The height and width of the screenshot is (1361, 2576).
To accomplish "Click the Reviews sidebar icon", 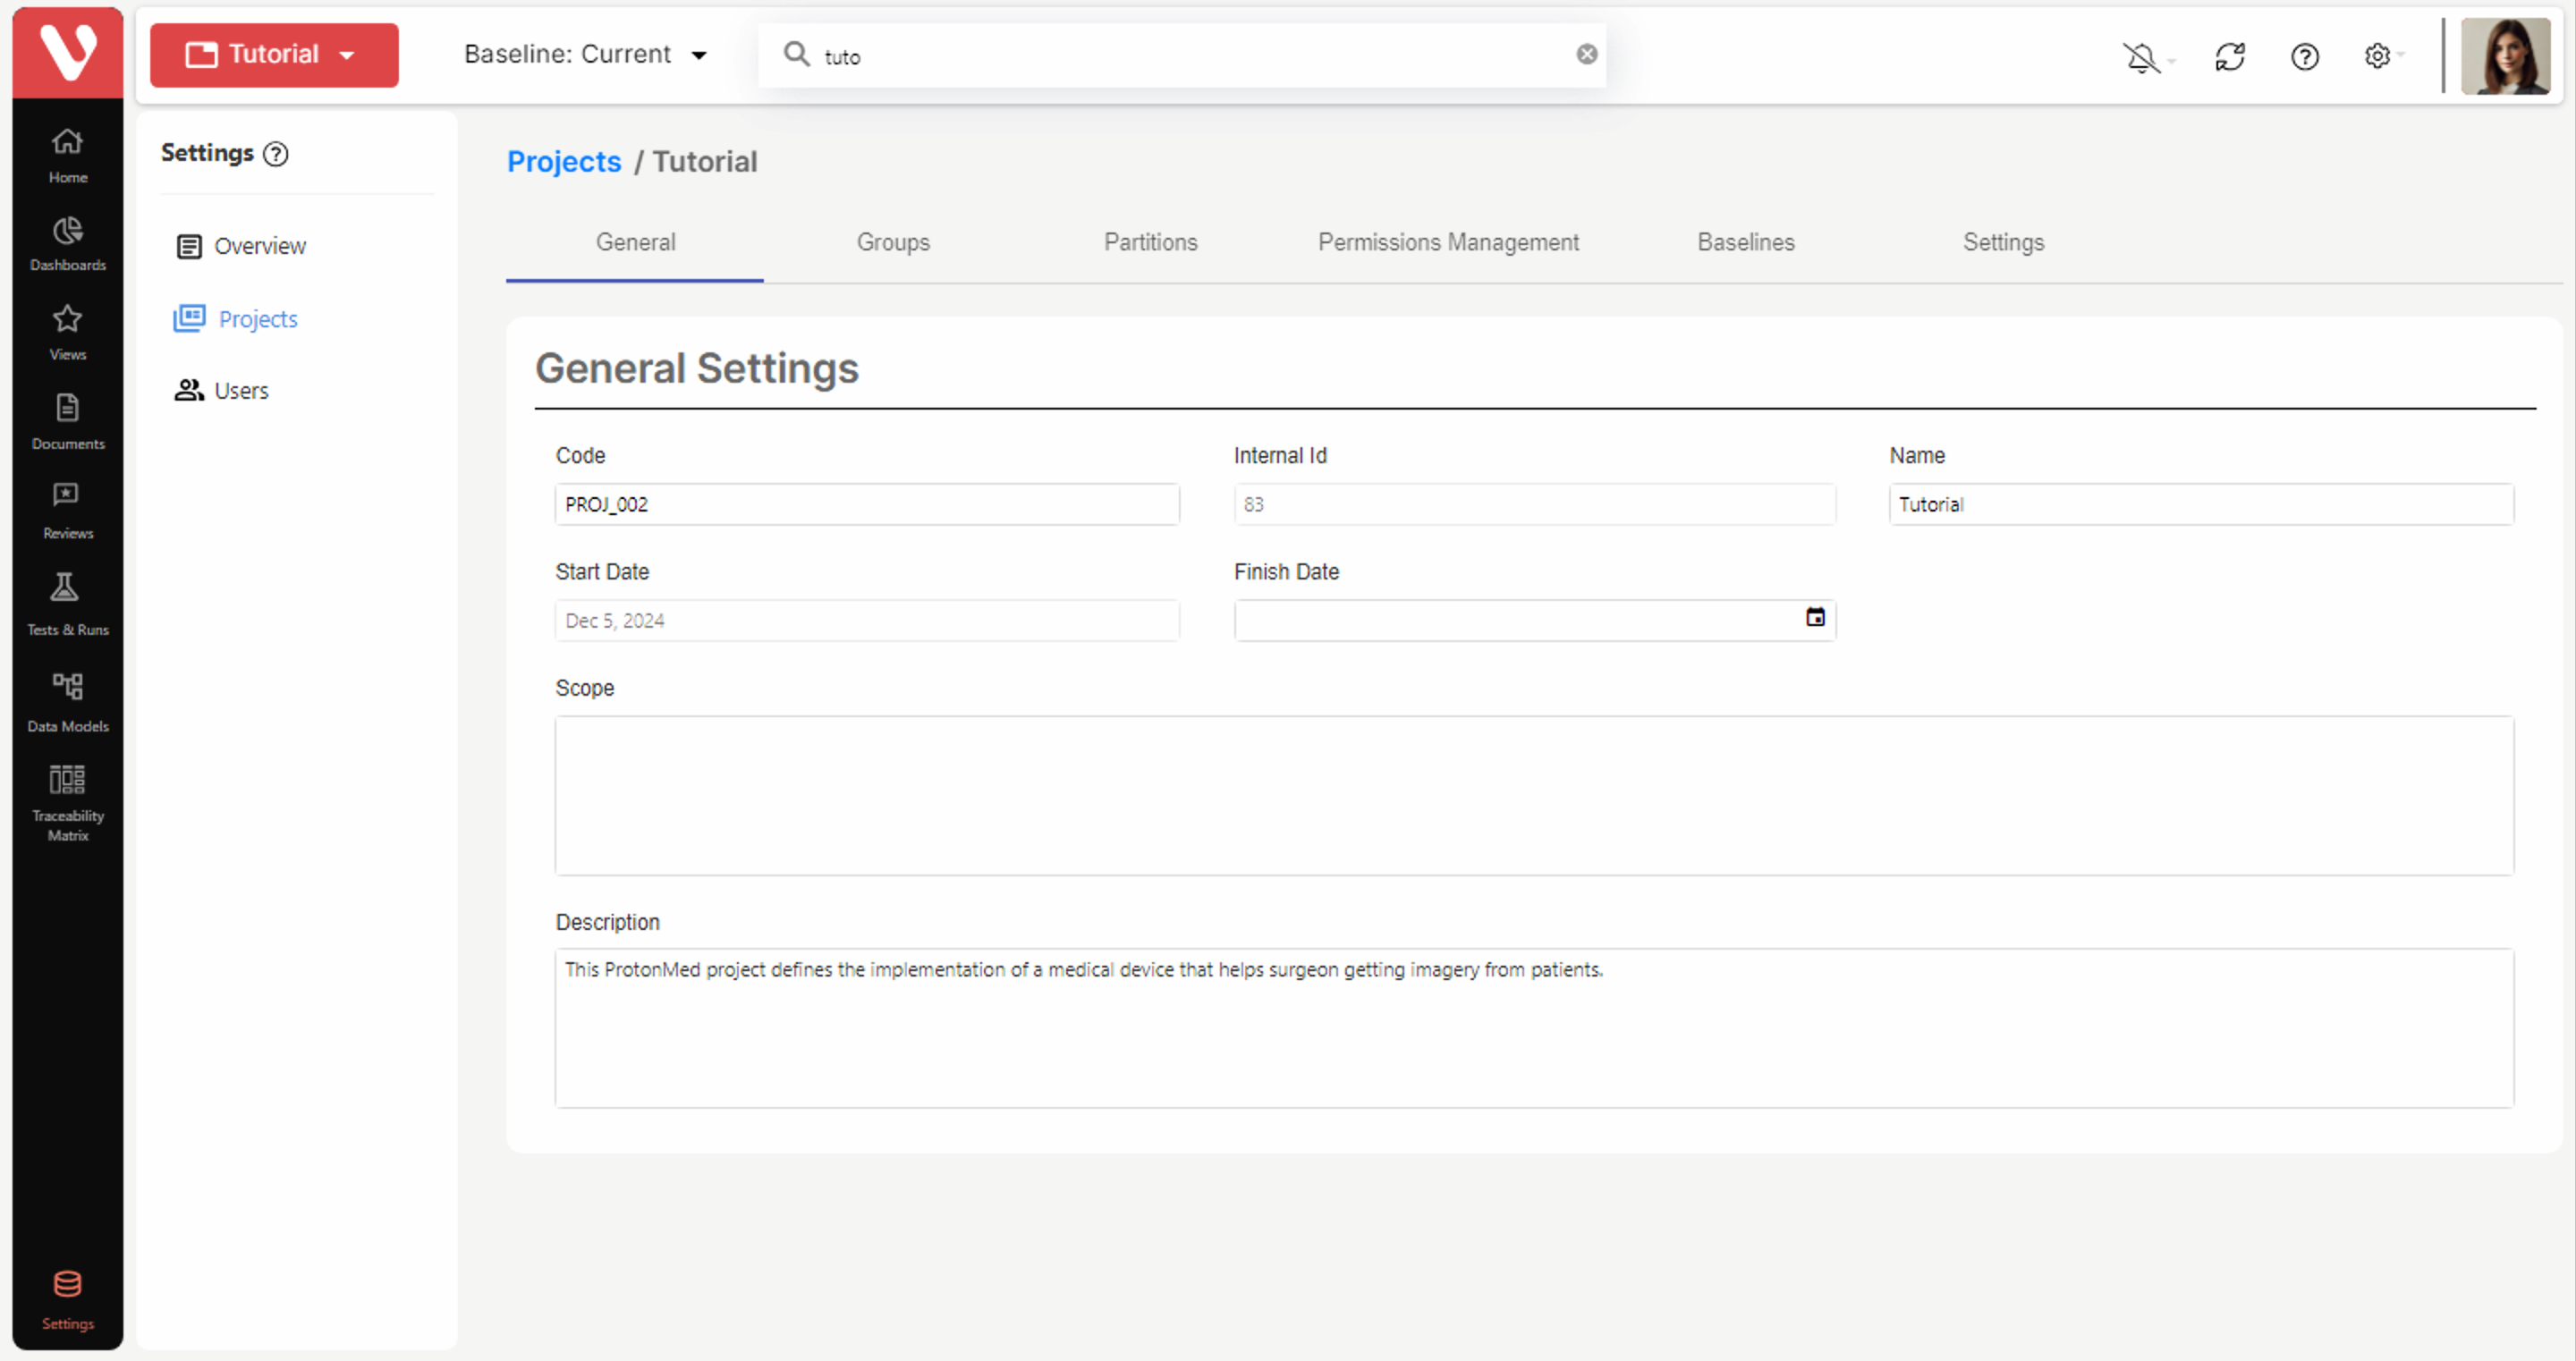I will (67, 510).
